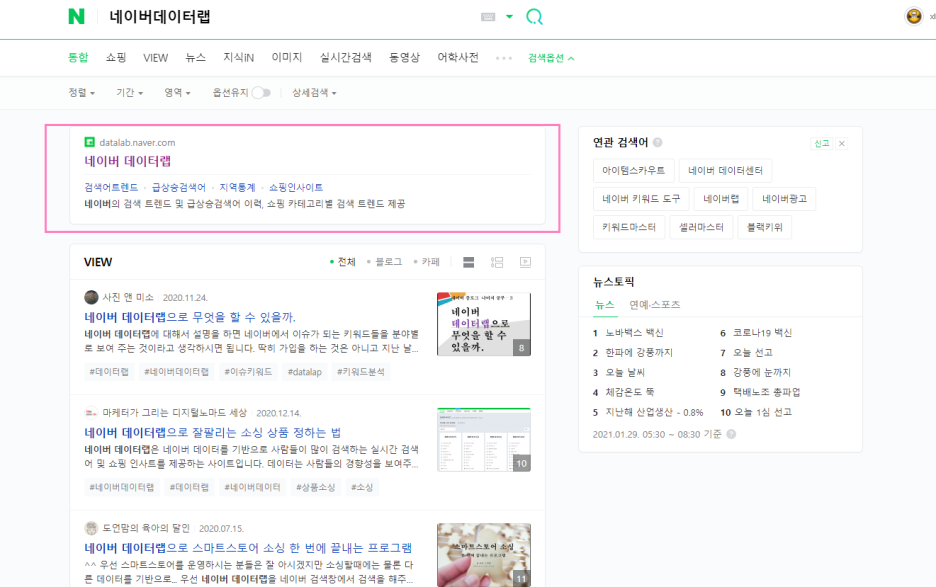
Task: Toggle the 옵션유지 switch
Action: (x=261, y=93)
